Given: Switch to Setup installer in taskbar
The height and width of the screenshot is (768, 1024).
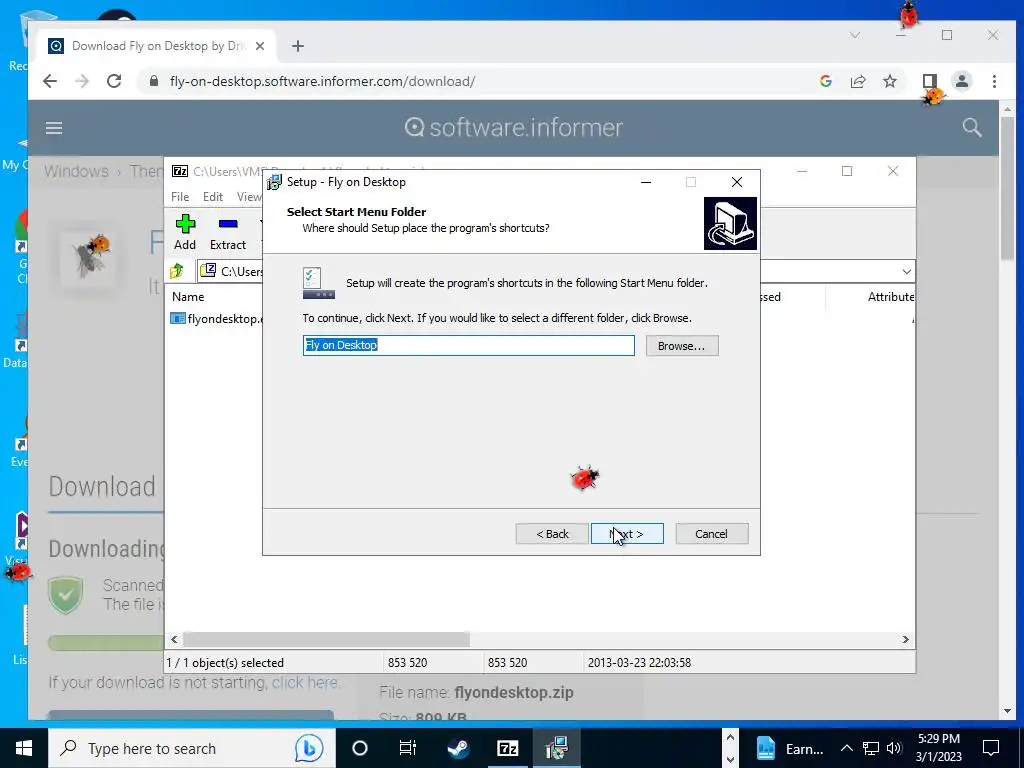Looking at the screenshot, I should click(x=557, y=748).
